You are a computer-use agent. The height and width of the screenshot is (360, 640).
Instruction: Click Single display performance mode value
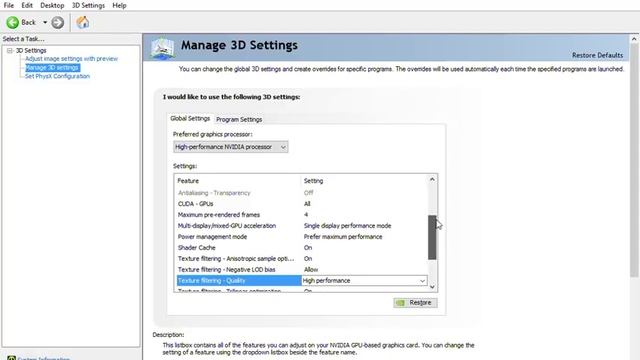coord(347,226)
